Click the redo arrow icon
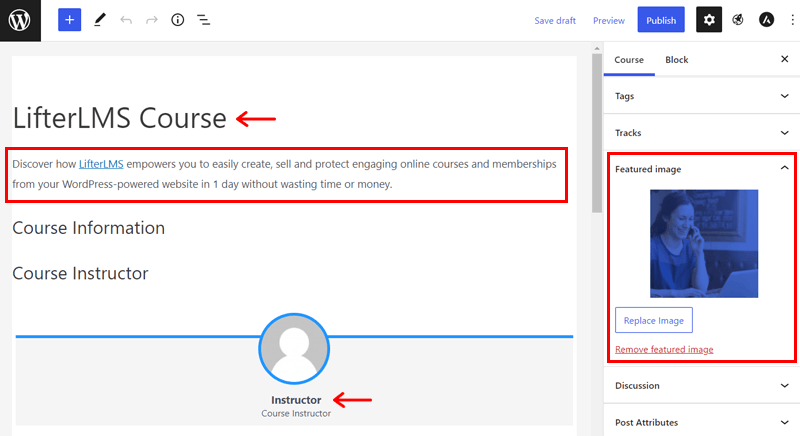Image resolution: width=800 pixels, height=436 pixels. tap(152, 20)
